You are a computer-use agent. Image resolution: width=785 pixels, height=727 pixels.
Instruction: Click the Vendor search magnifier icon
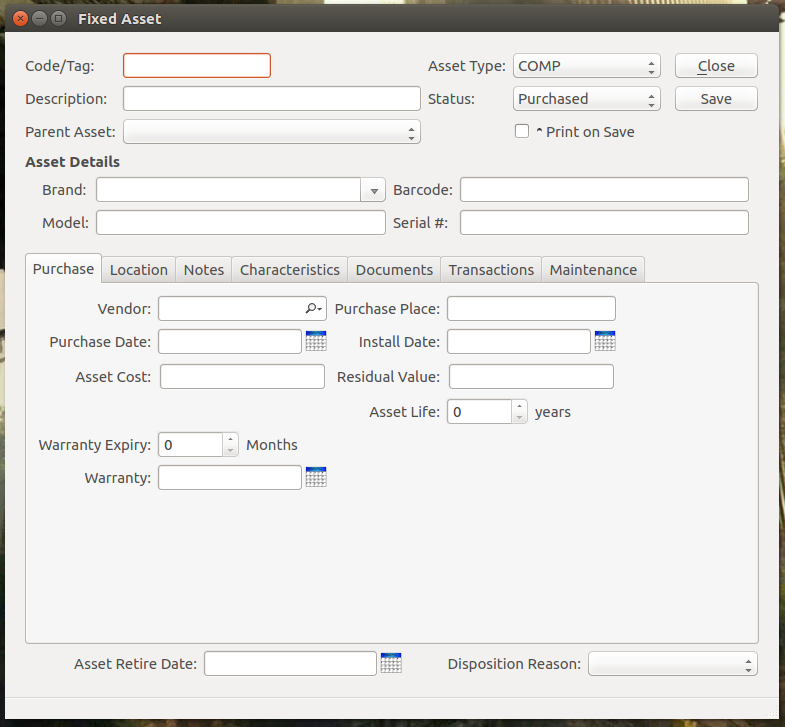pyautogui.click(x=313, y=309)
